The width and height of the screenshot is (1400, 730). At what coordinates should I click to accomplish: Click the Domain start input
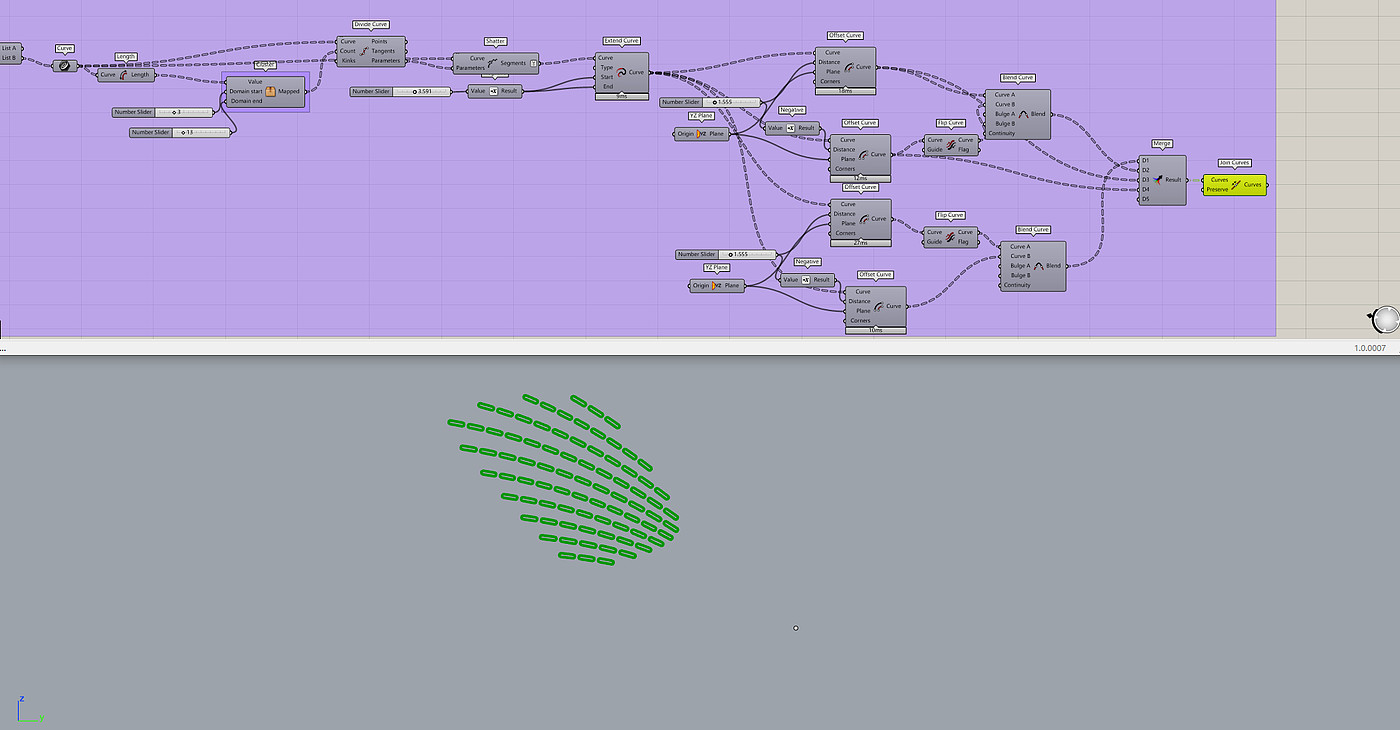pyautogui.click(x=246, y=91)
